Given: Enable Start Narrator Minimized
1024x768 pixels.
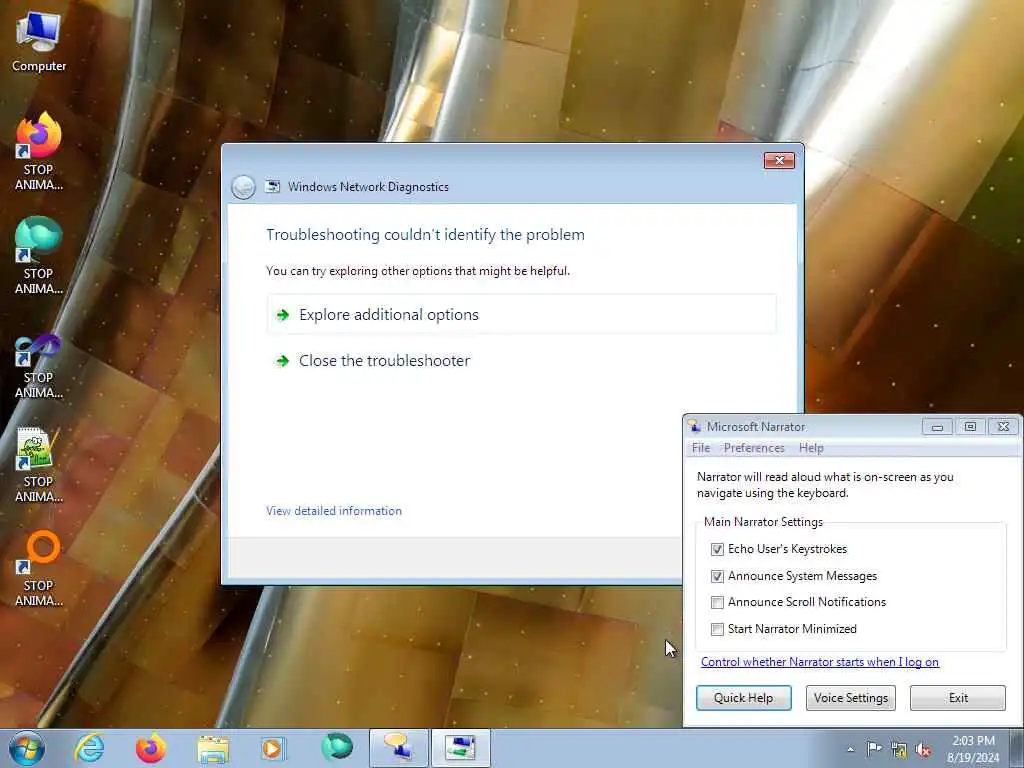Looking at the screenshot, I should click(x=717, y=629).
